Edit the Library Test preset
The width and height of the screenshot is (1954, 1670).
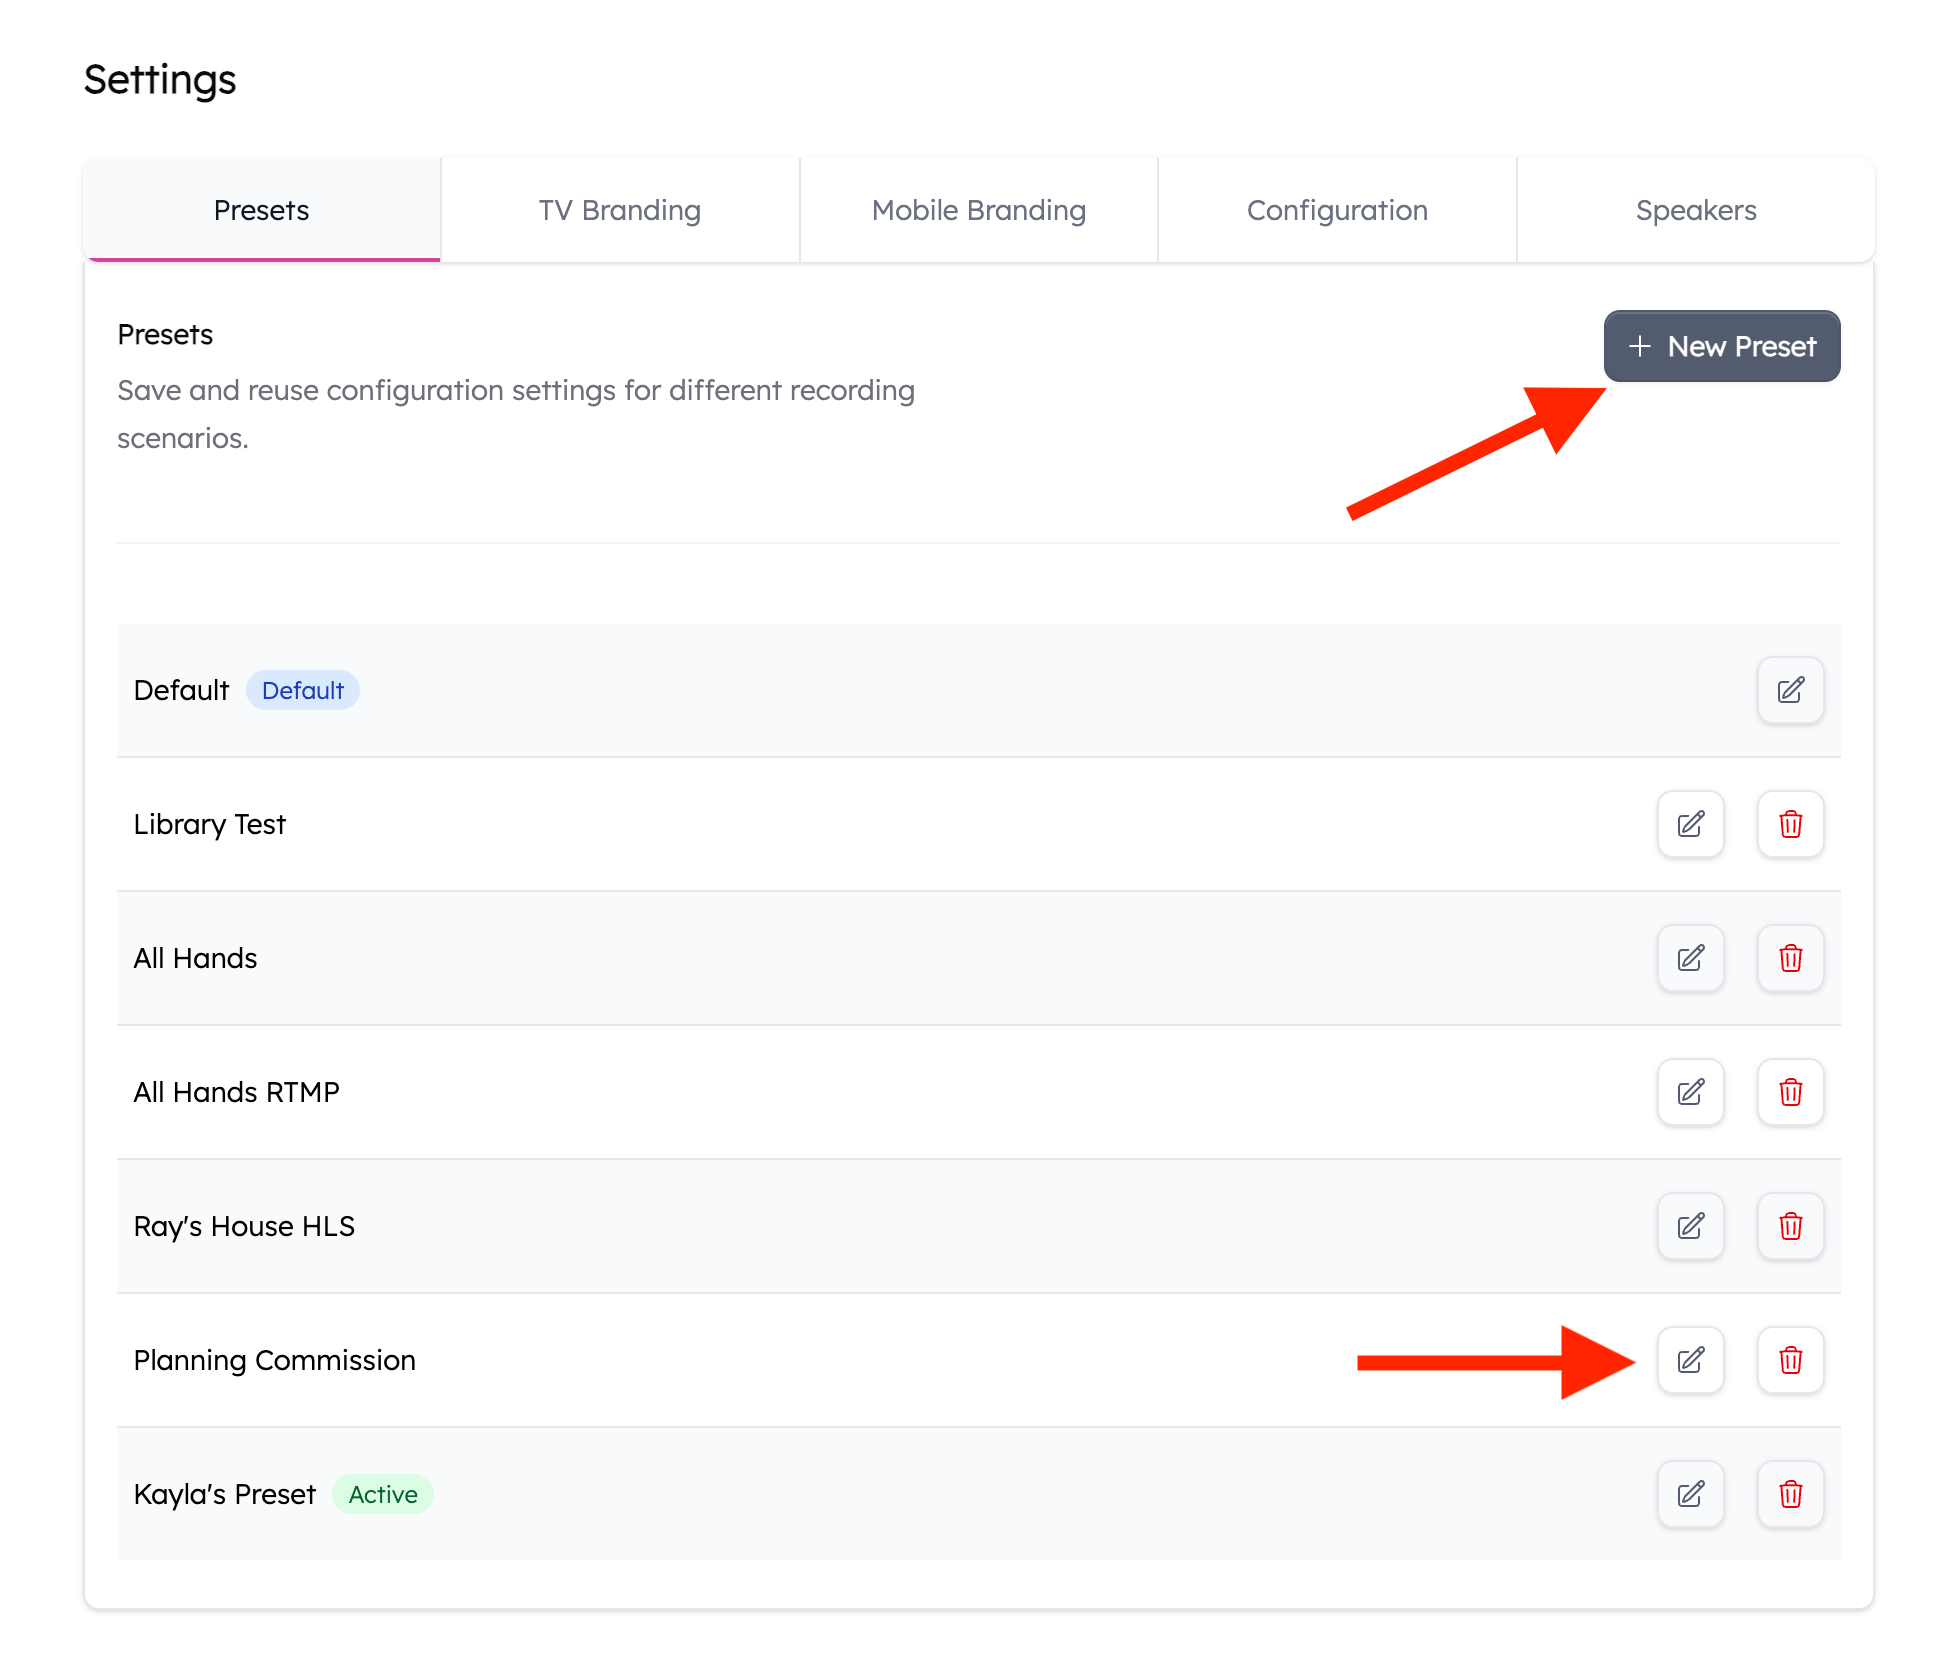1690,824
